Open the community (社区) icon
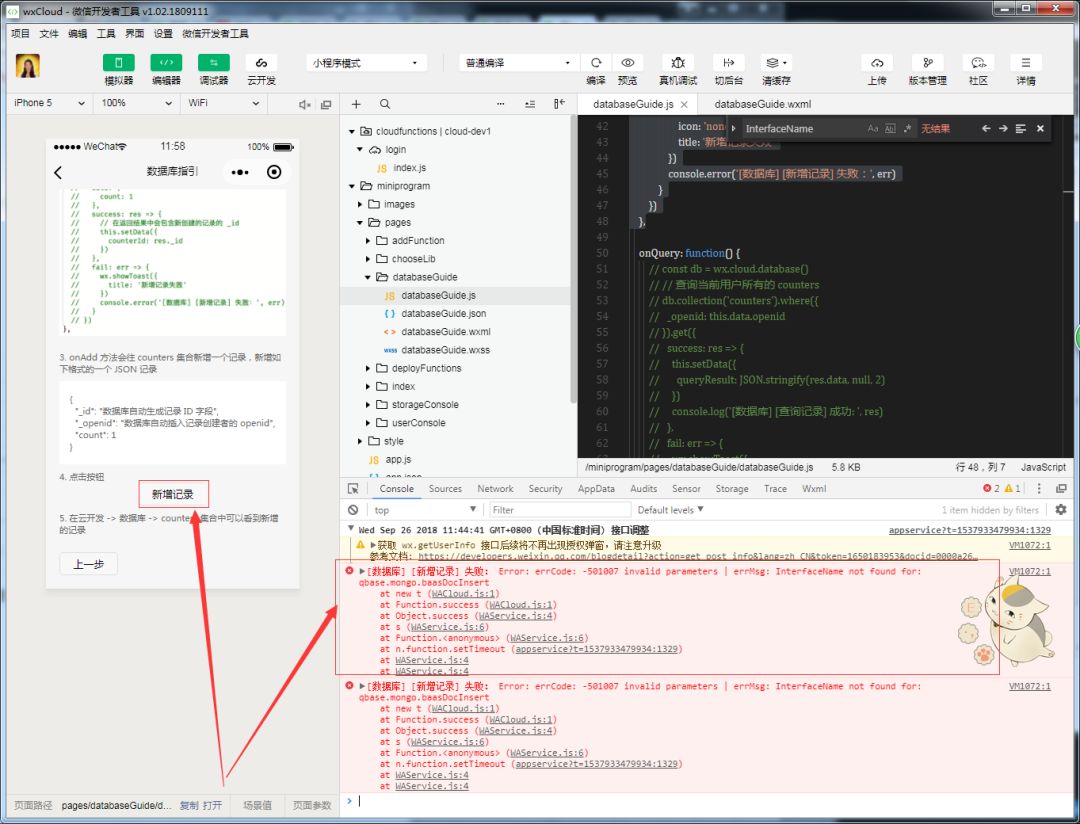The image size is (1080, 824). pyautogui.click(x=978, y=63)
